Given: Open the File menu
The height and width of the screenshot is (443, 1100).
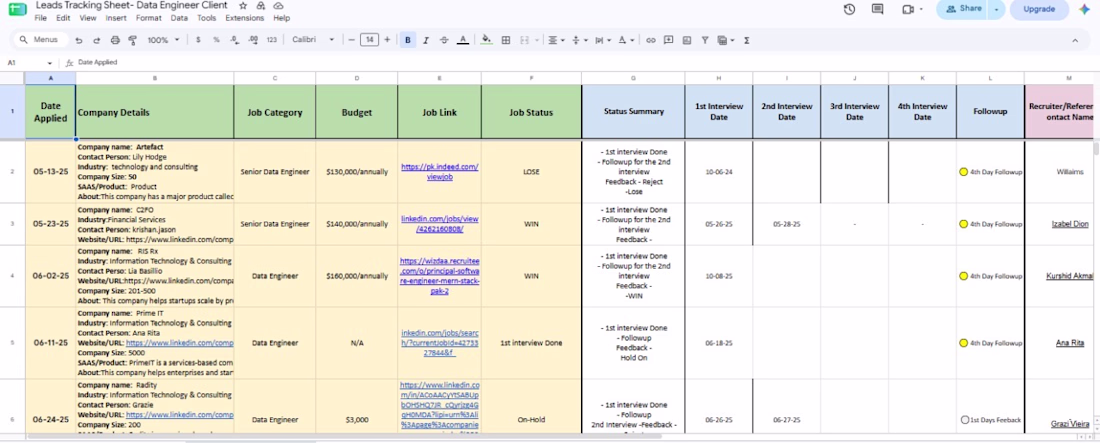Looking at the screenshot, I should click(x=41, y=18).
